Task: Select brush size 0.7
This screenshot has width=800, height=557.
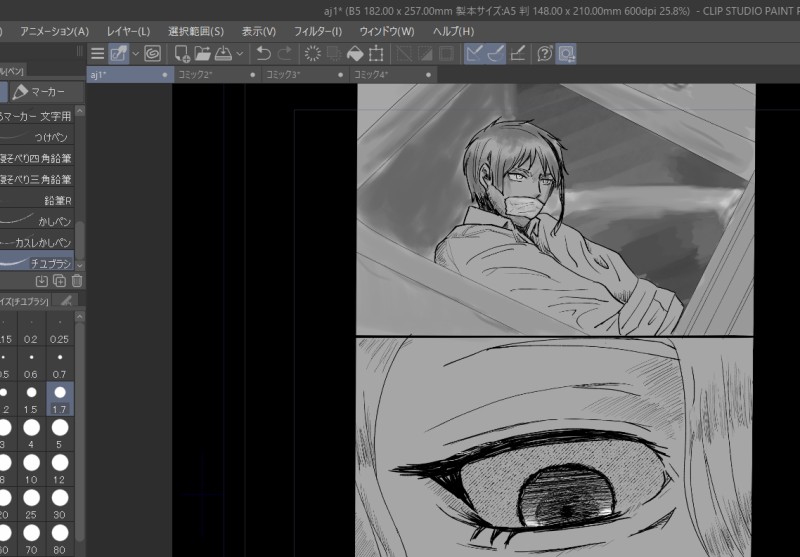Action: pyautogui.click(x=60, y=365)
